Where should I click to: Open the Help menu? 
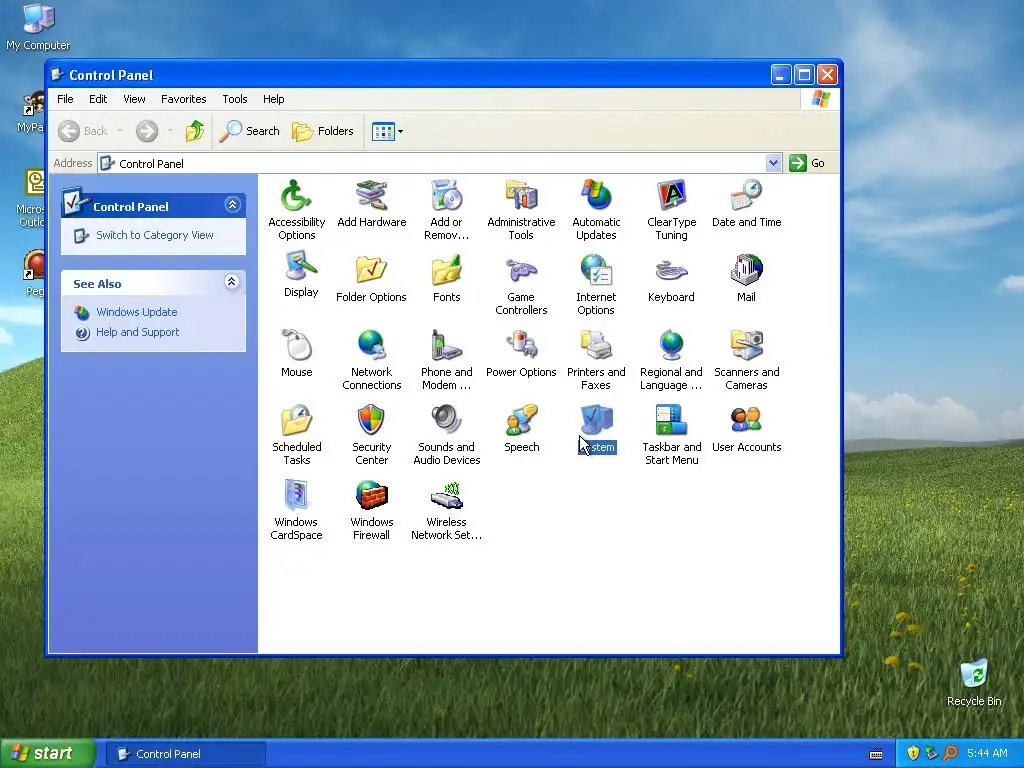[274, 99]
